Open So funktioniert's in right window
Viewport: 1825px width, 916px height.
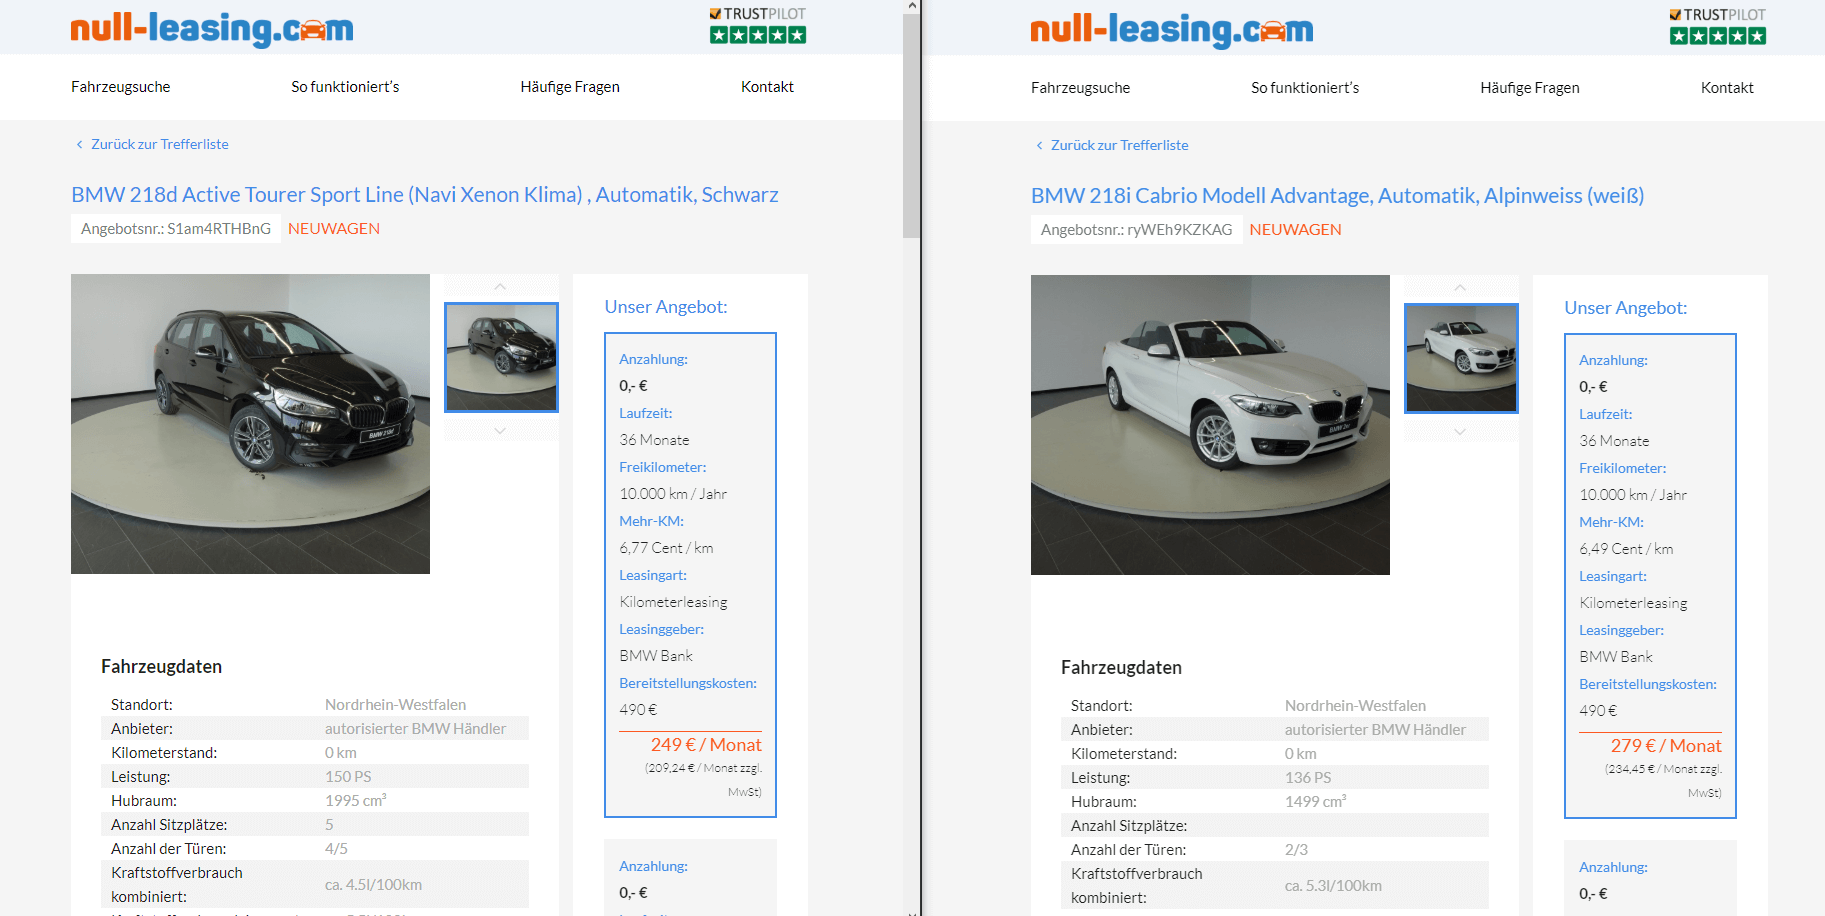[x=1305, y=88]
